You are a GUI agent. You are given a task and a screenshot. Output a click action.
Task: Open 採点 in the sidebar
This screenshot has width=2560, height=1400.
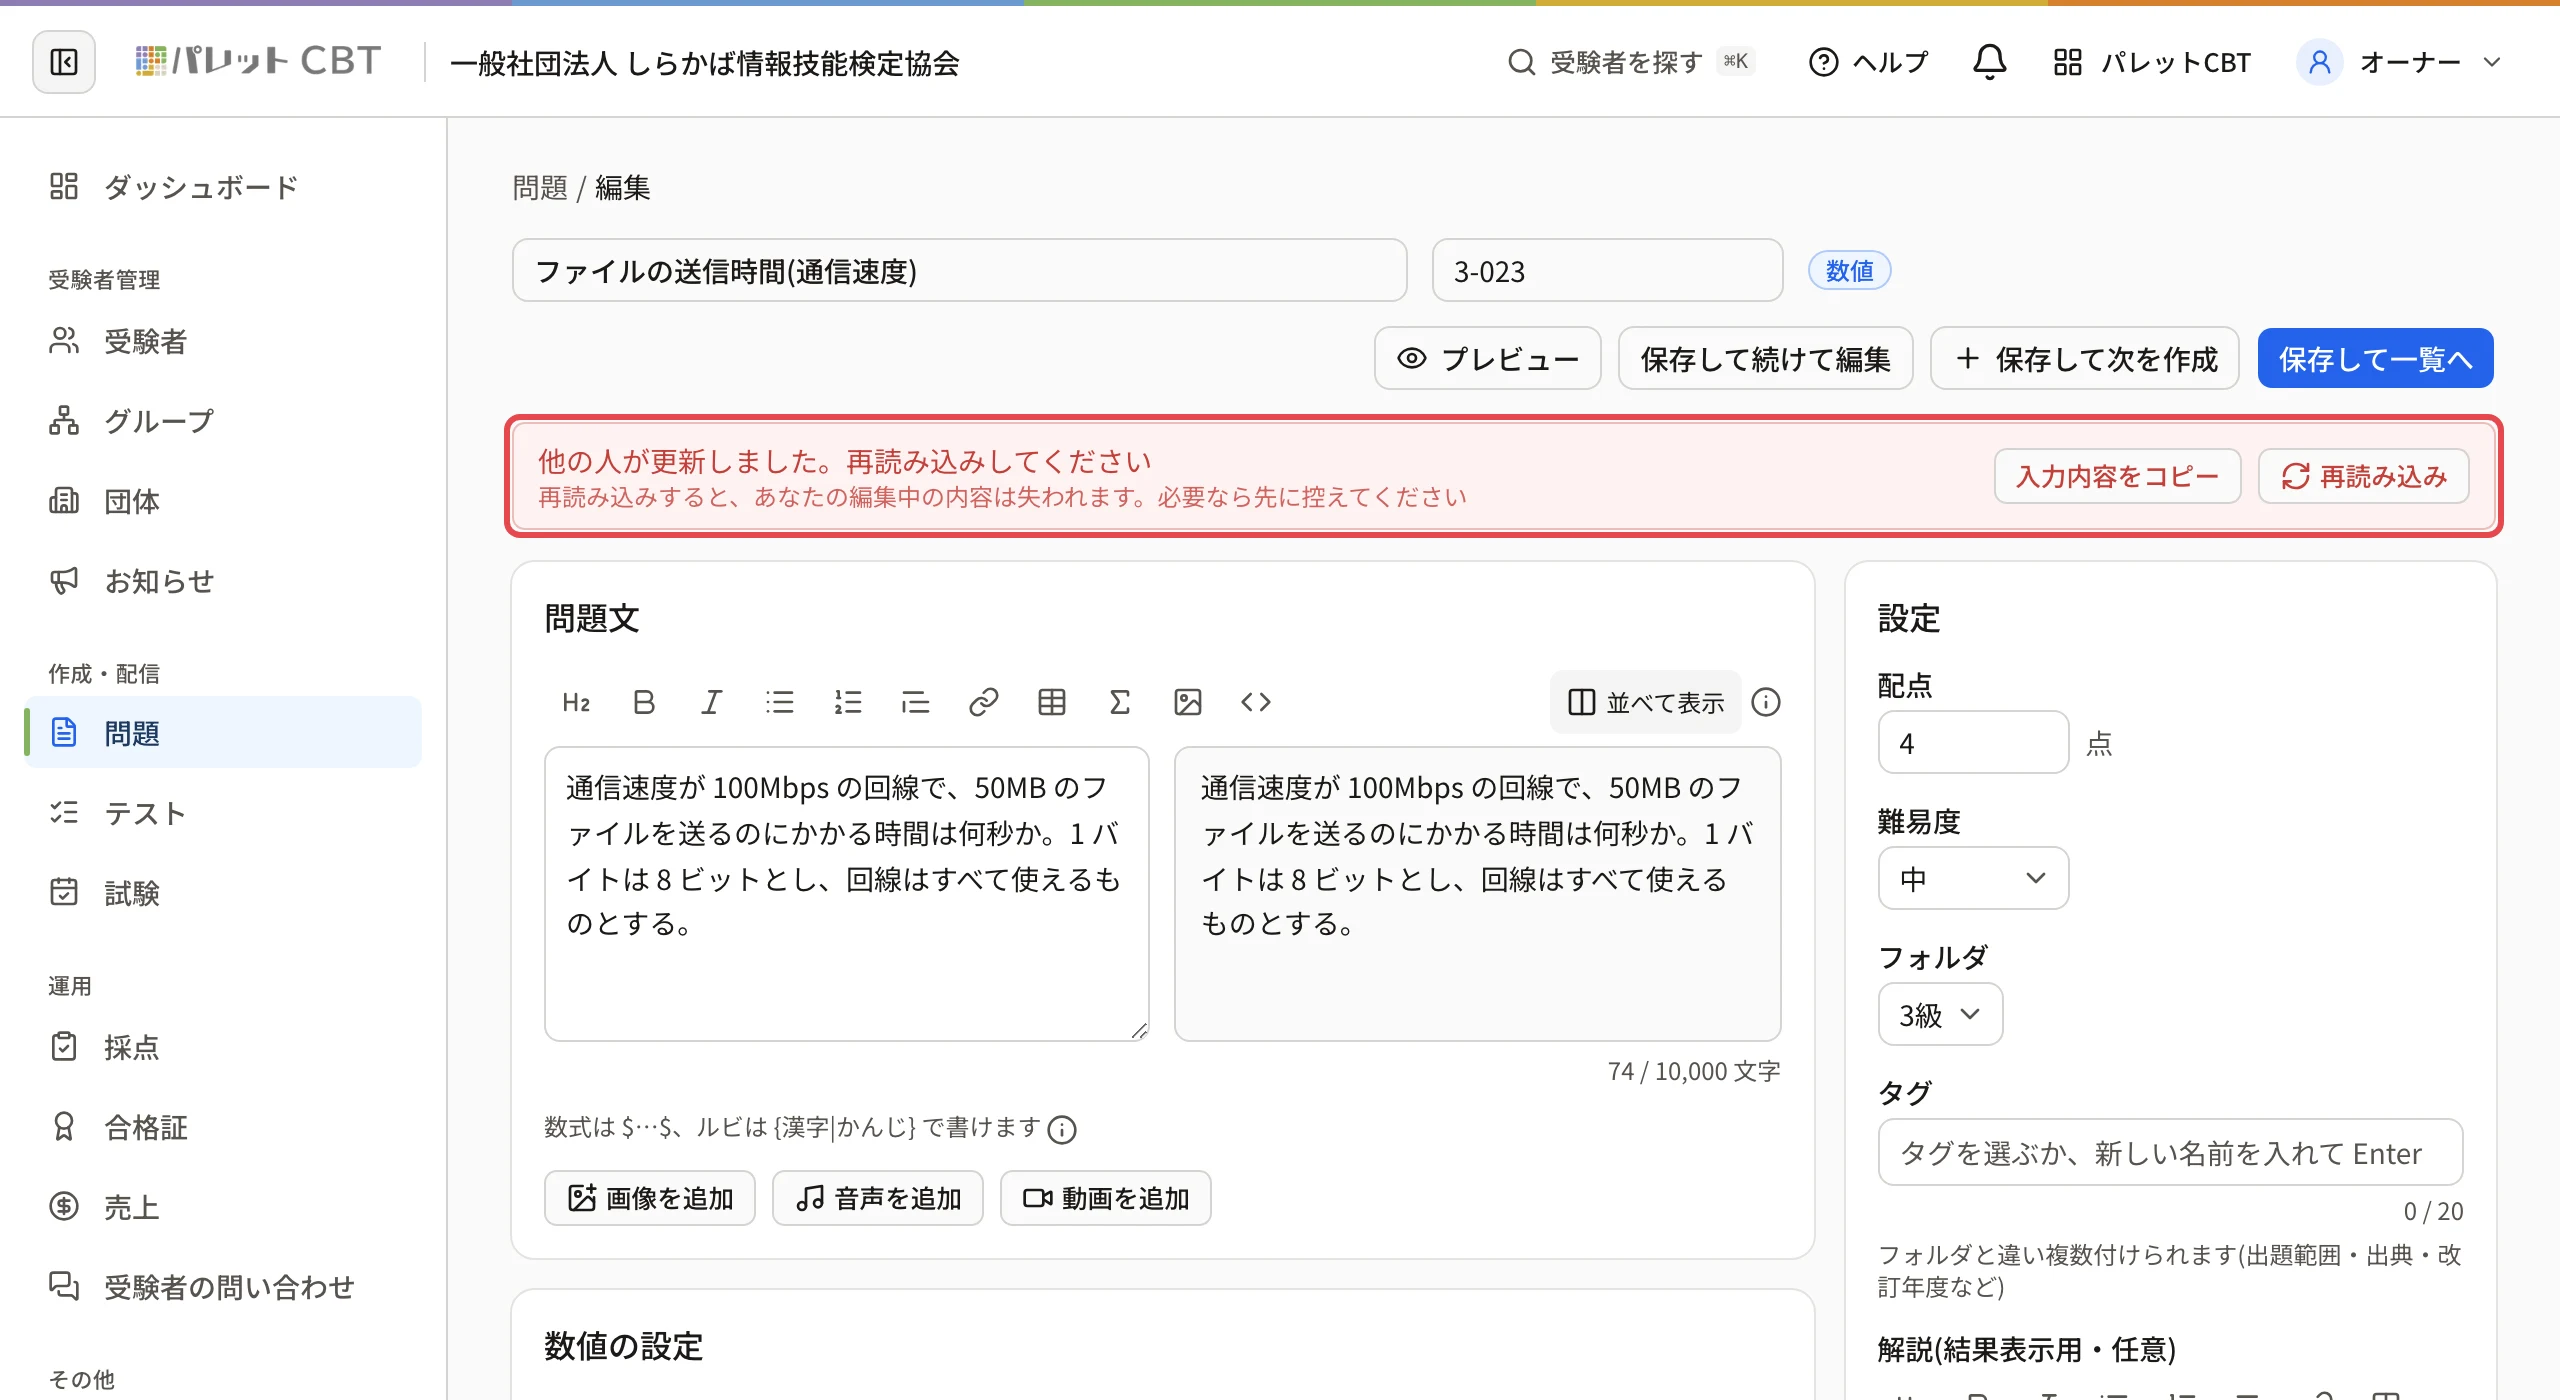(223, 1047)
